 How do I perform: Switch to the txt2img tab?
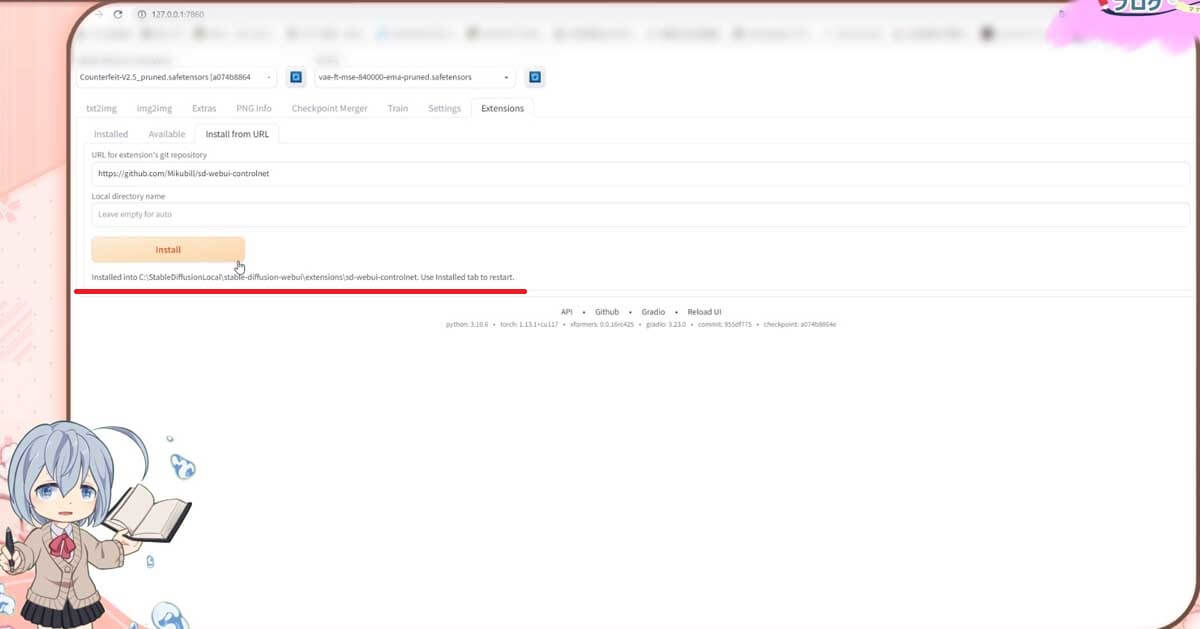[100, 108]
